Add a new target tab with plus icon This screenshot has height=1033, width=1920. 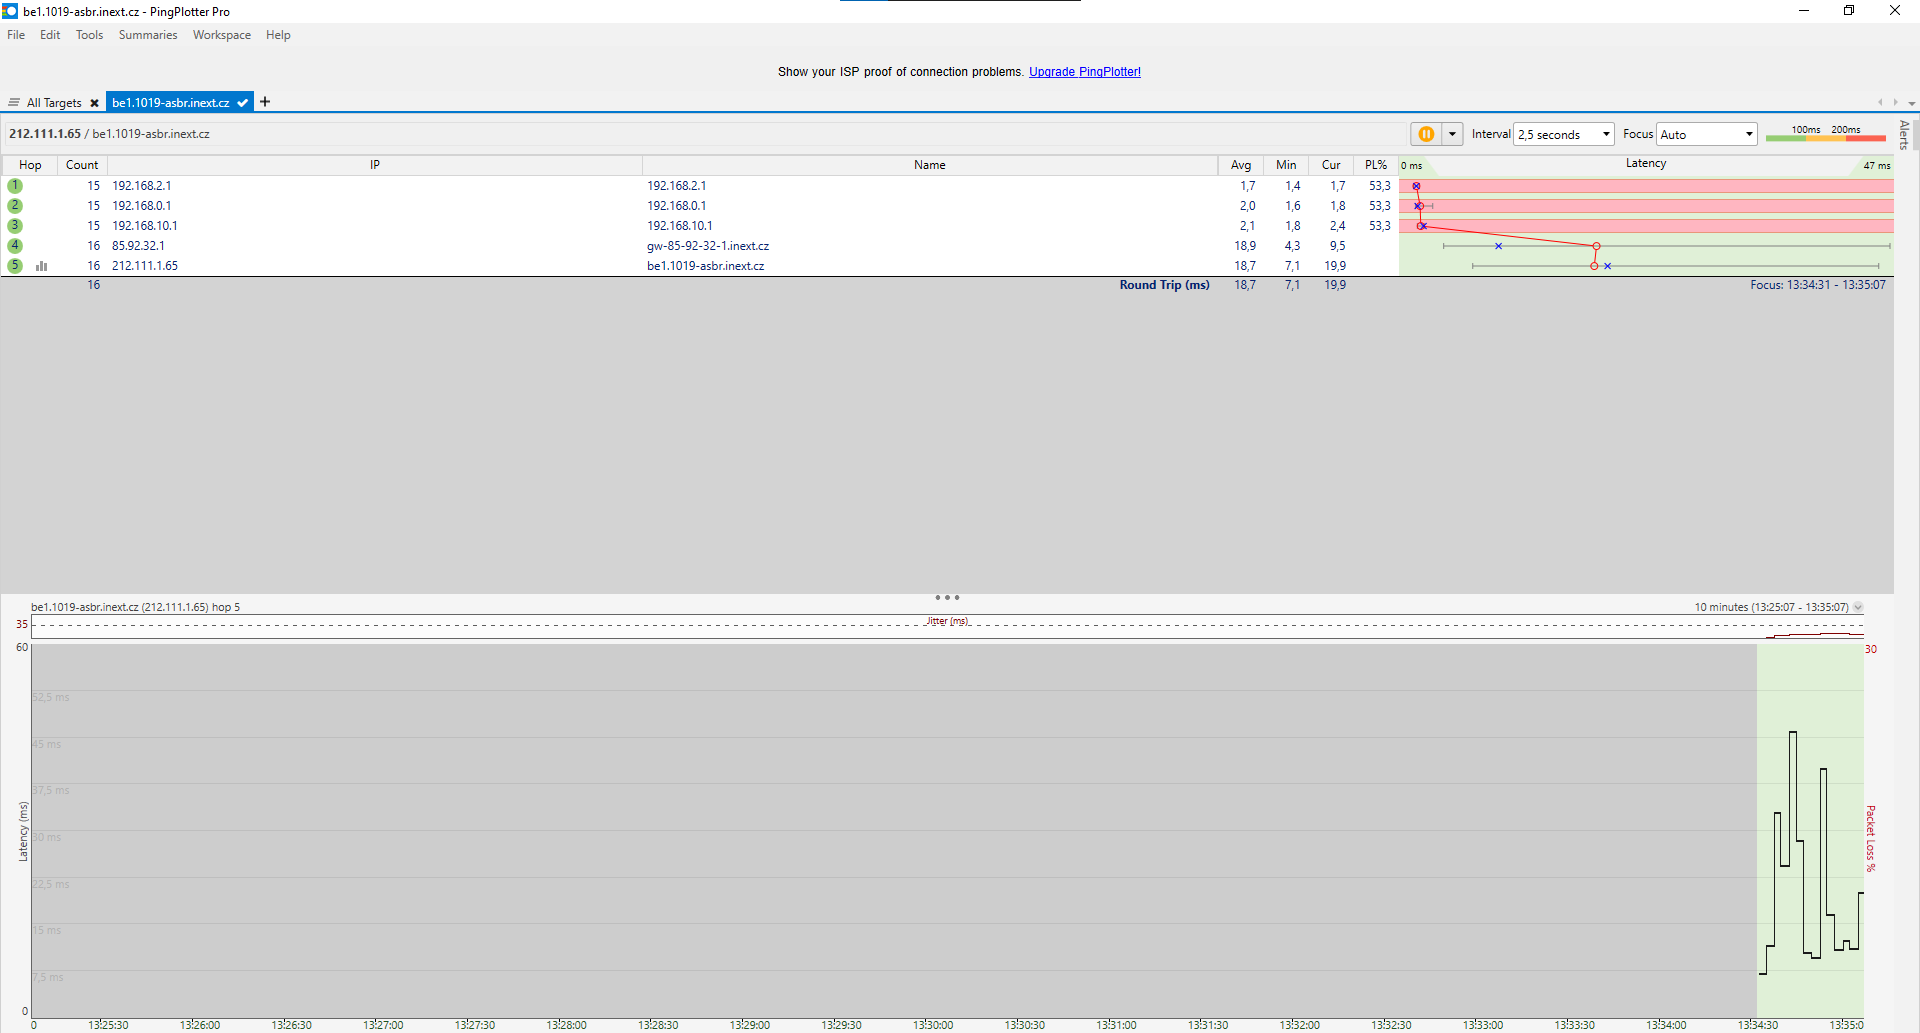[x=265, y=102]
